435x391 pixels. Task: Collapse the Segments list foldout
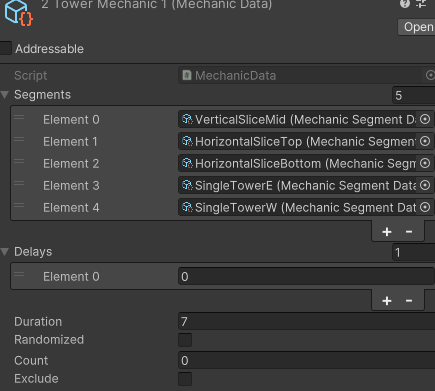point(5,95)
